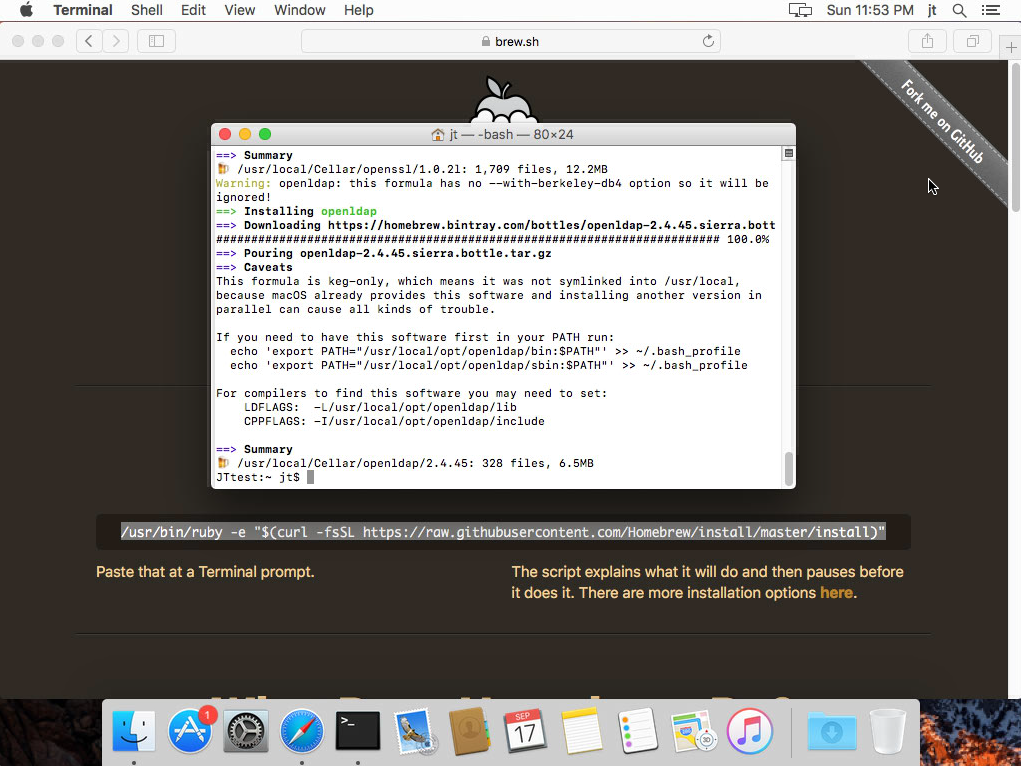Click the openssl Cellar summary line
This screenshot has height=766, width=1021.
(412, 169)
